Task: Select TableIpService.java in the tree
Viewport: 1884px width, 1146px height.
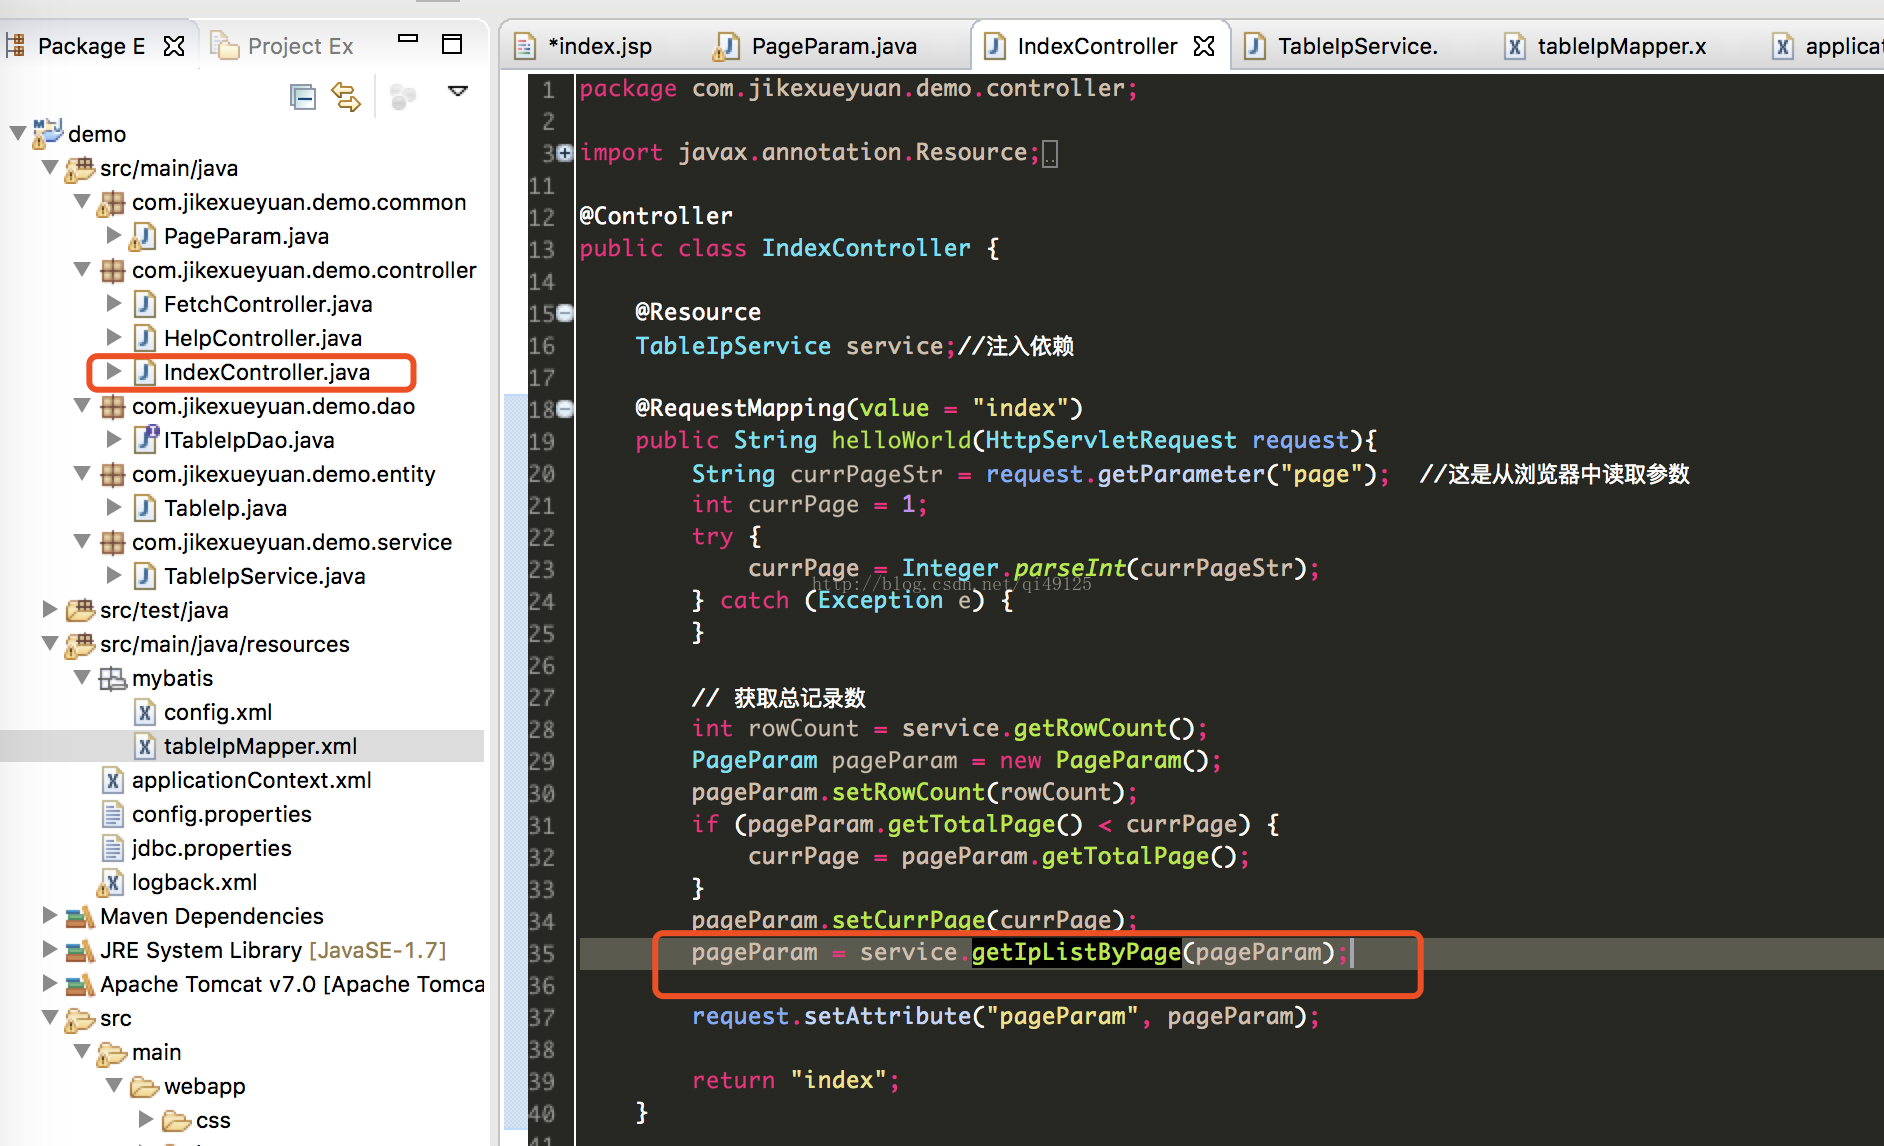Action: click(265, 576)
